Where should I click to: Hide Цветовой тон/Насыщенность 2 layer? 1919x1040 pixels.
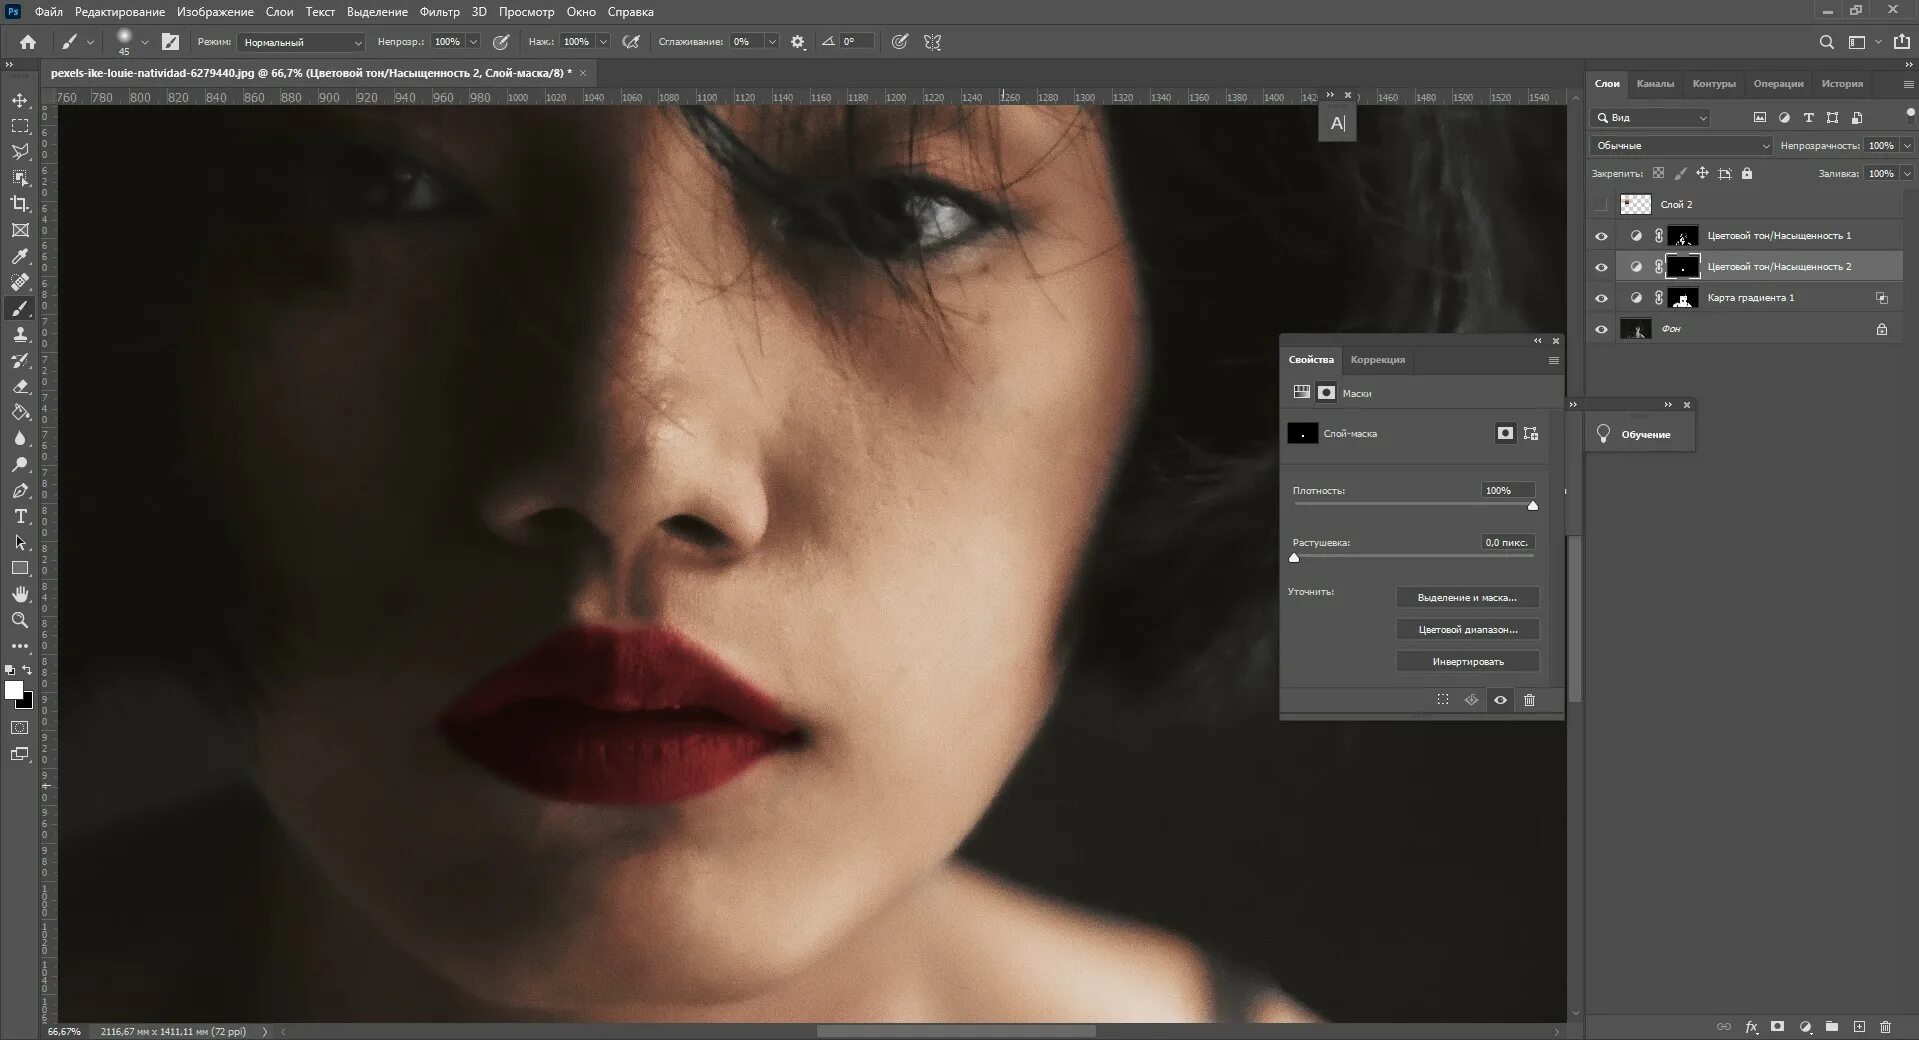[x=1601, y=267]
